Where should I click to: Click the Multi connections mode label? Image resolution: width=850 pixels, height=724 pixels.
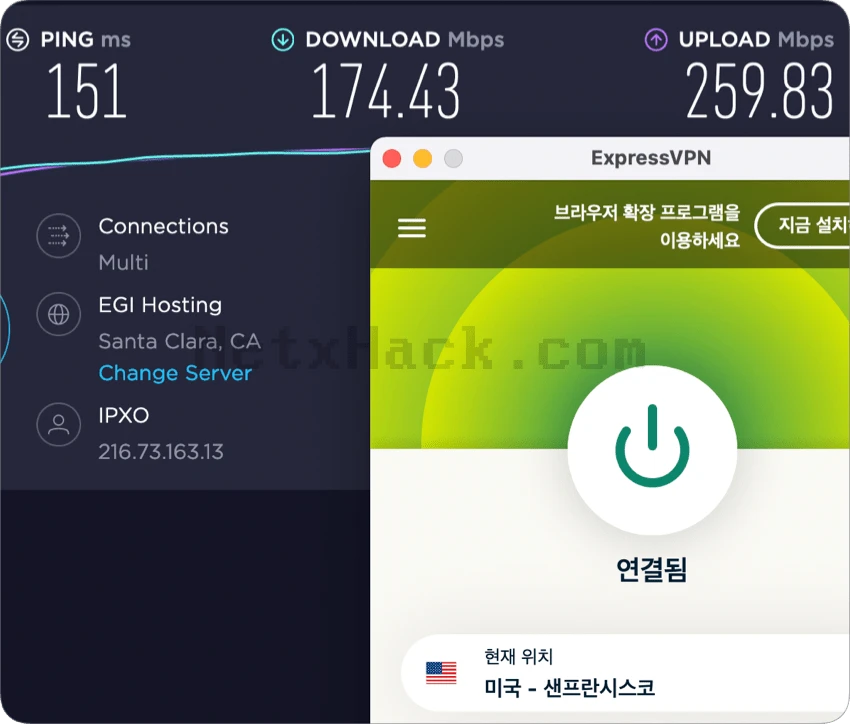(x=124, y=262)
